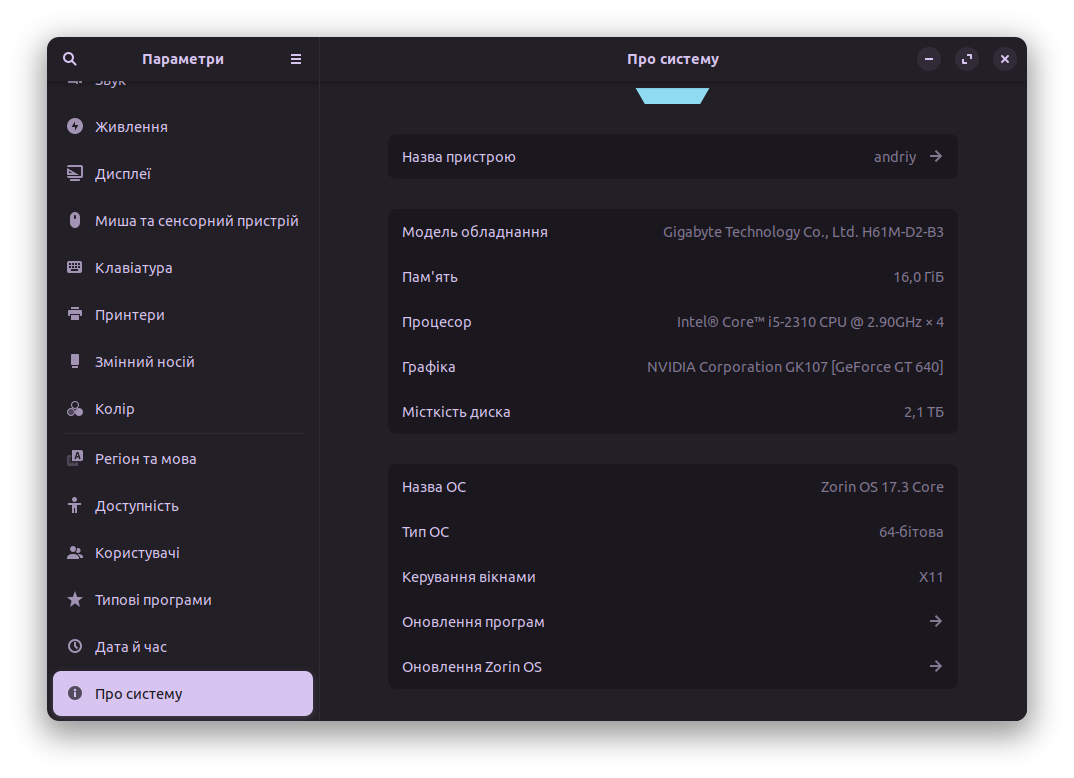This screenshot has width=1074, height=778.
Task: Select the highlighted Про систему item
Action: (x=183, y=694)
